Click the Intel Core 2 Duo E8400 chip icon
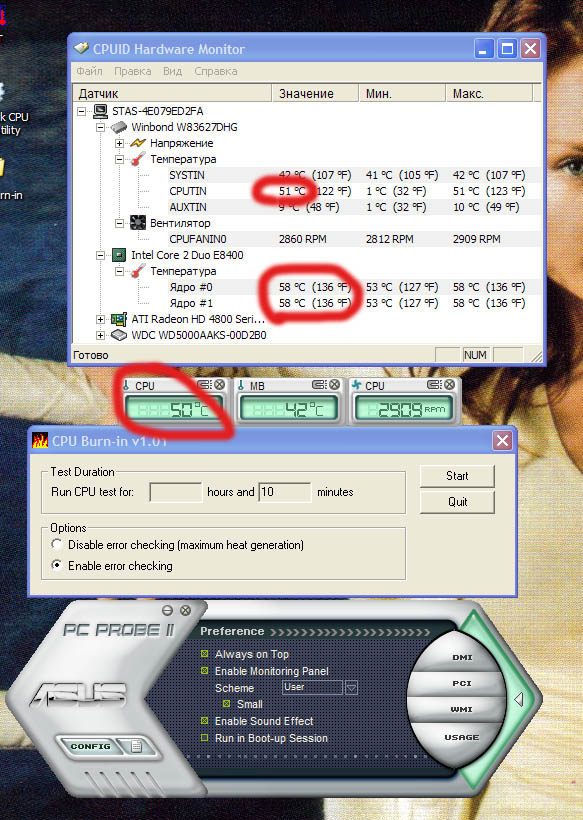Image resolution: width=583 pixels, height=820 pixels. coord(119,255)
